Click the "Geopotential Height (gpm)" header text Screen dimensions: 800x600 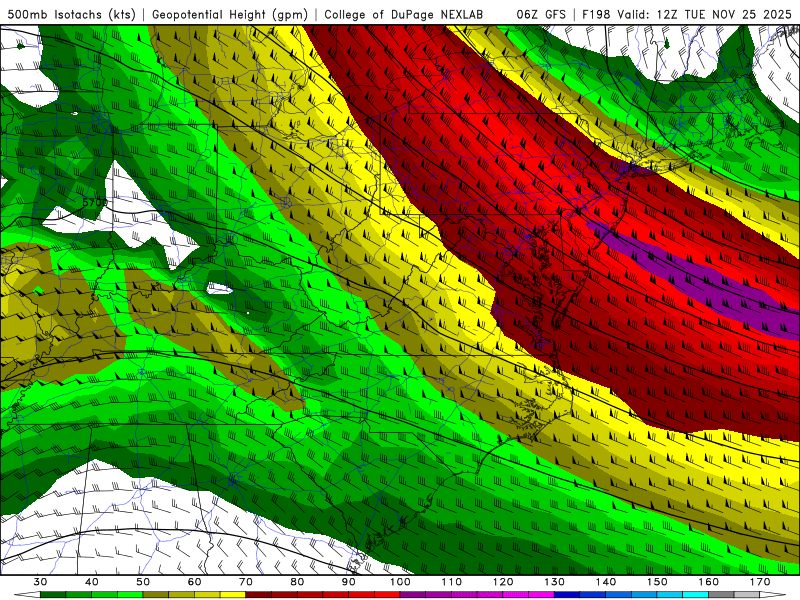point(230,14)
